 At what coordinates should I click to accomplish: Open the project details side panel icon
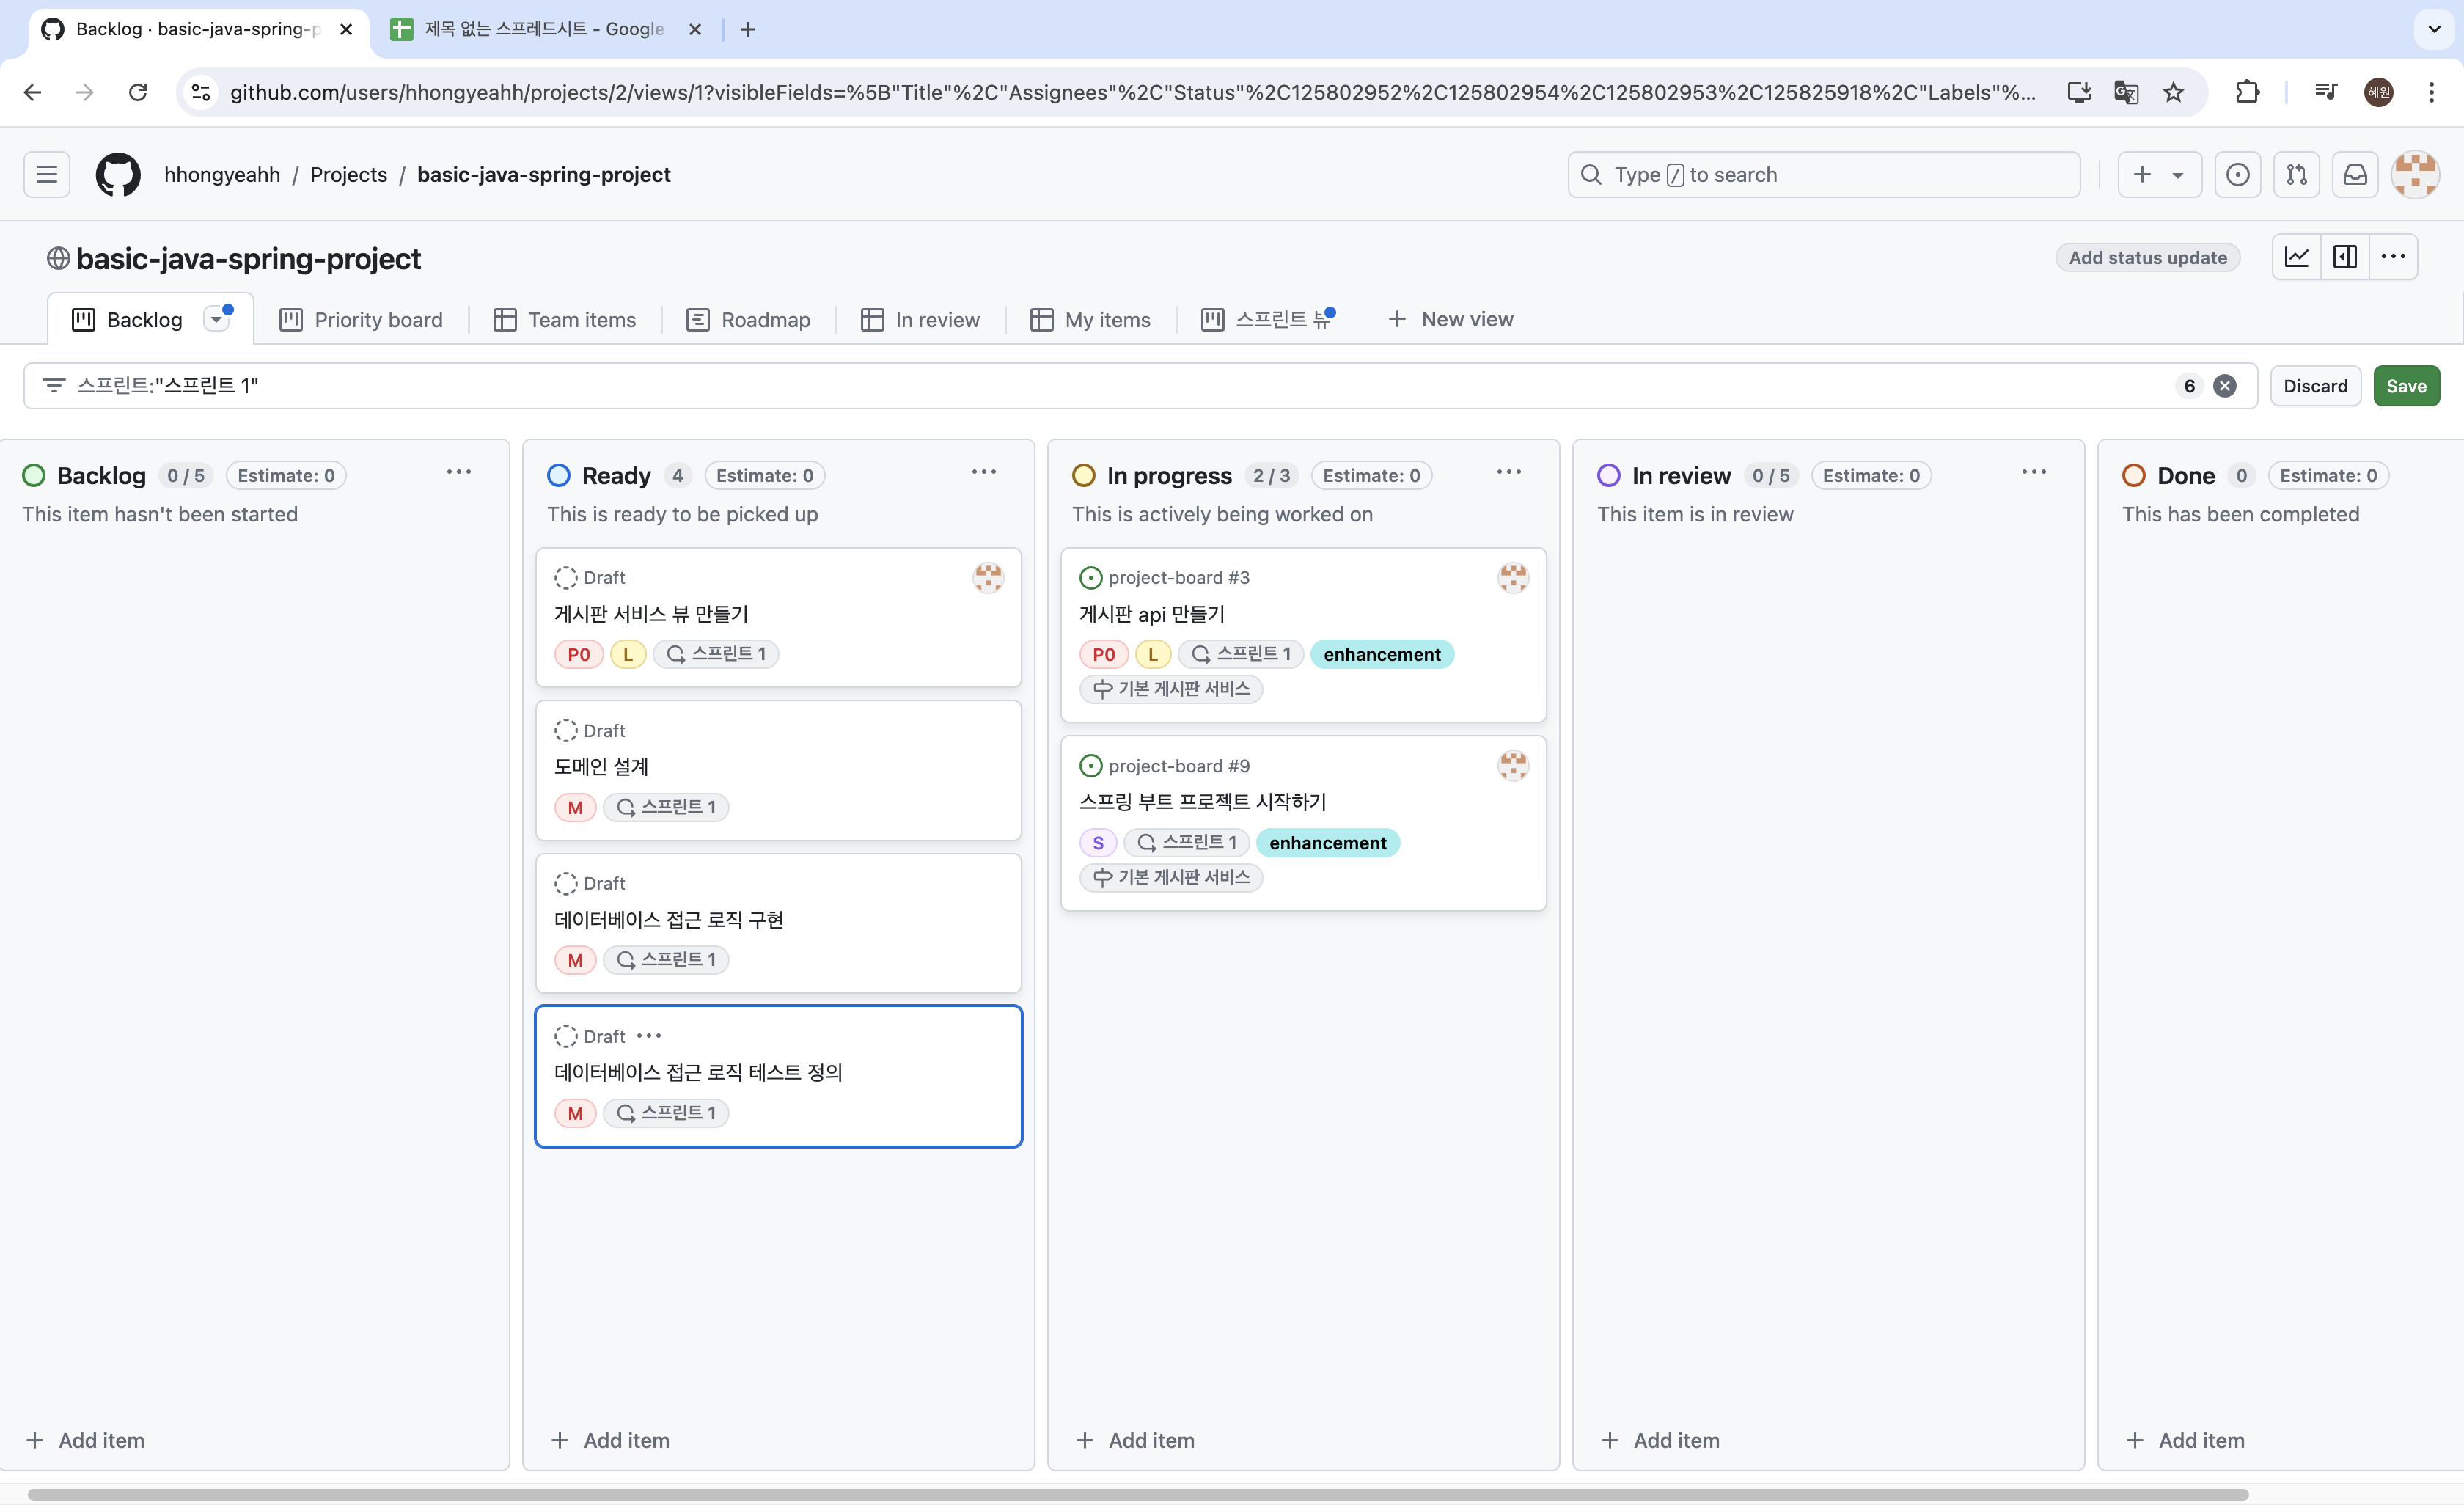pyautogui.click(x=2344, y=257)
